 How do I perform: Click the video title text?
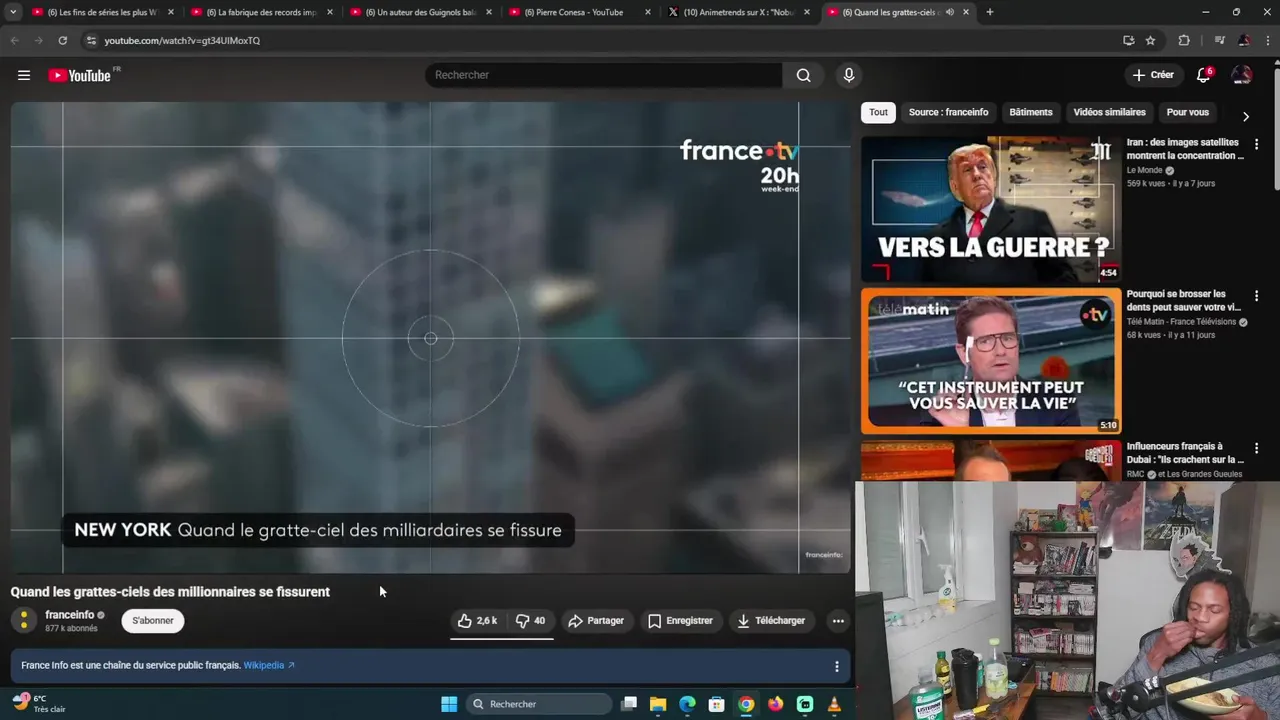[170, 592]
